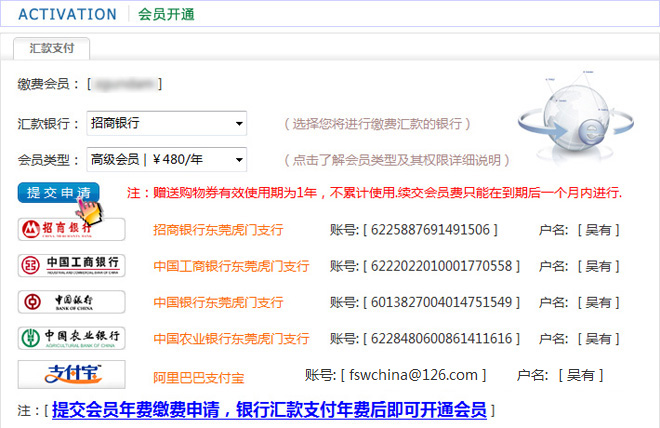Open the 会员类型 membership type dropdown
660x428 pixels.
(x=166, y=159)
